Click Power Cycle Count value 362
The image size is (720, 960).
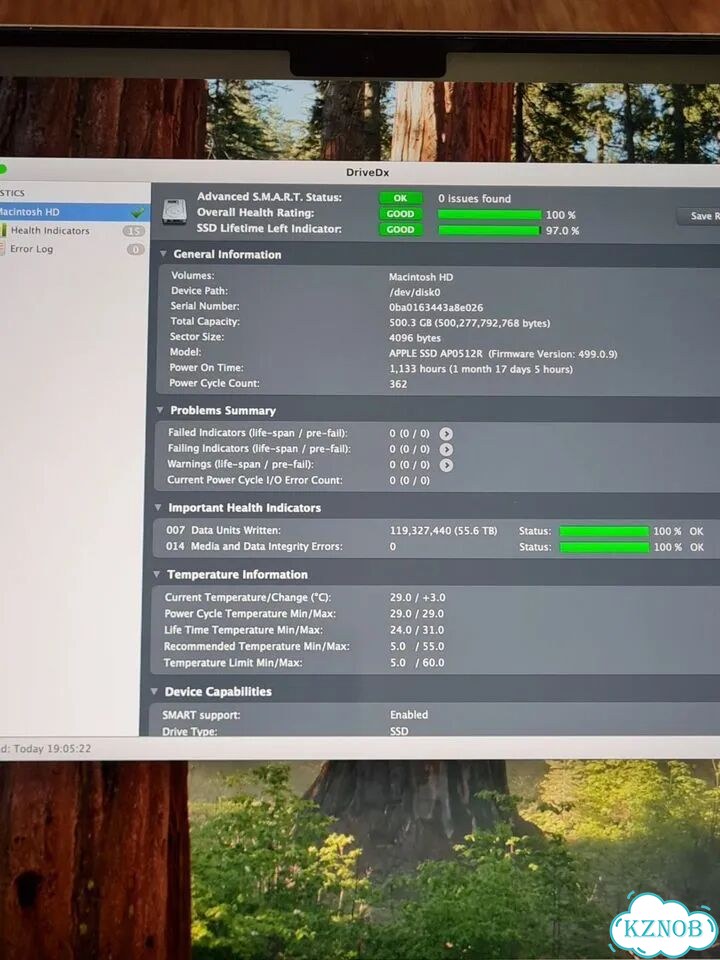[x=398, y=384]
